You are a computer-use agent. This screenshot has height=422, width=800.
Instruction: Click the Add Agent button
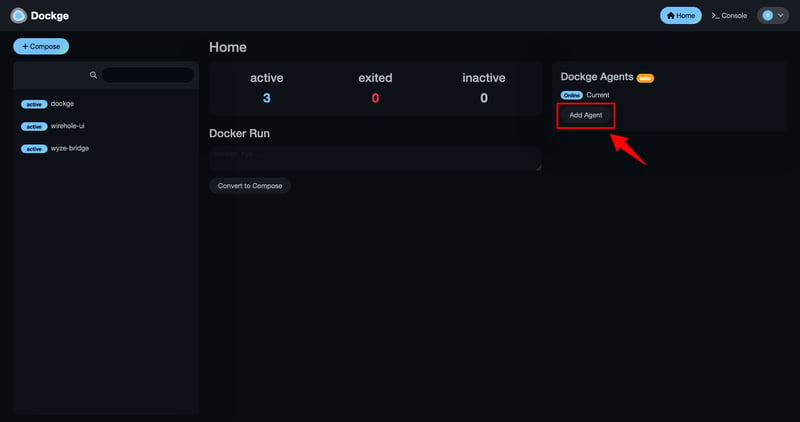click(585, 115)
